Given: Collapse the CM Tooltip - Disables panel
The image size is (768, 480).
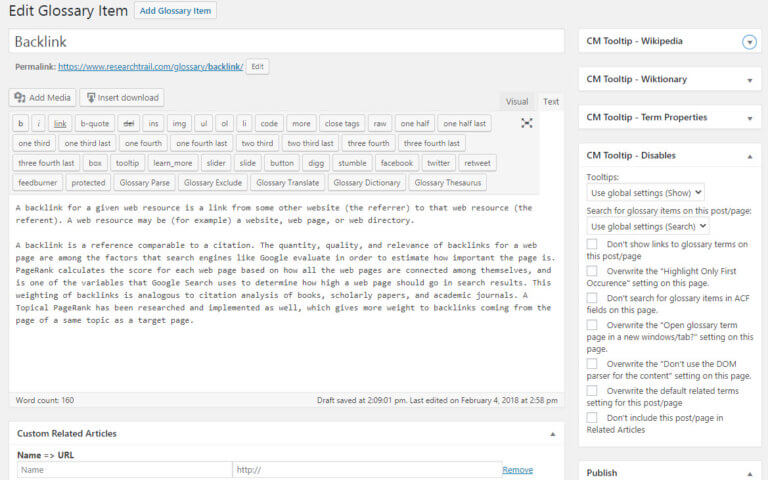Looking at the screenshot, I should 749,156.
